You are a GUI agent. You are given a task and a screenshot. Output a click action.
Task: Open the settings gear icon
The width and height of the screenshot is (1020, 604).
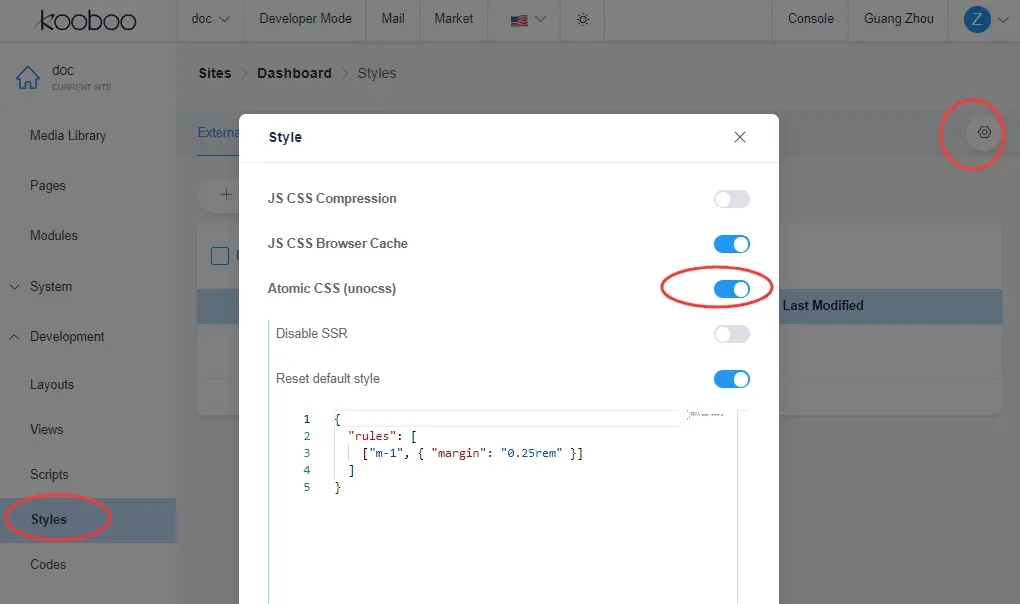point(984,132)
